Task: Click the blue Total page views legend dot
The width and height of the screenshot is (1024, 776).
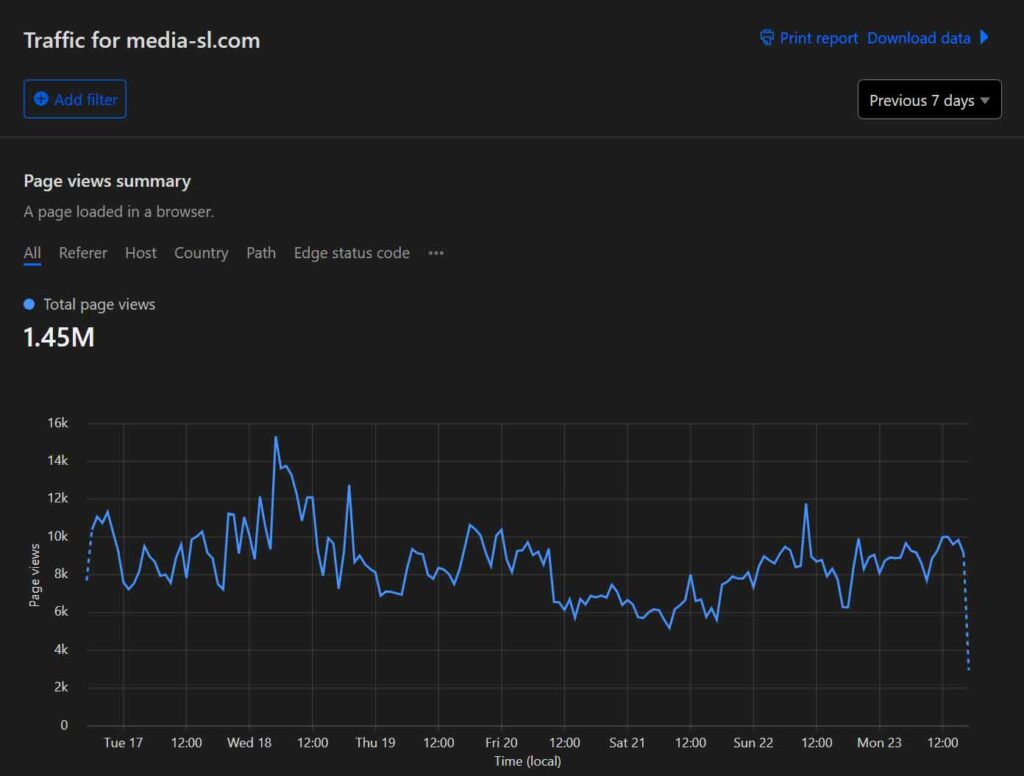Action: pyautogui.click(x=29, y=304)
